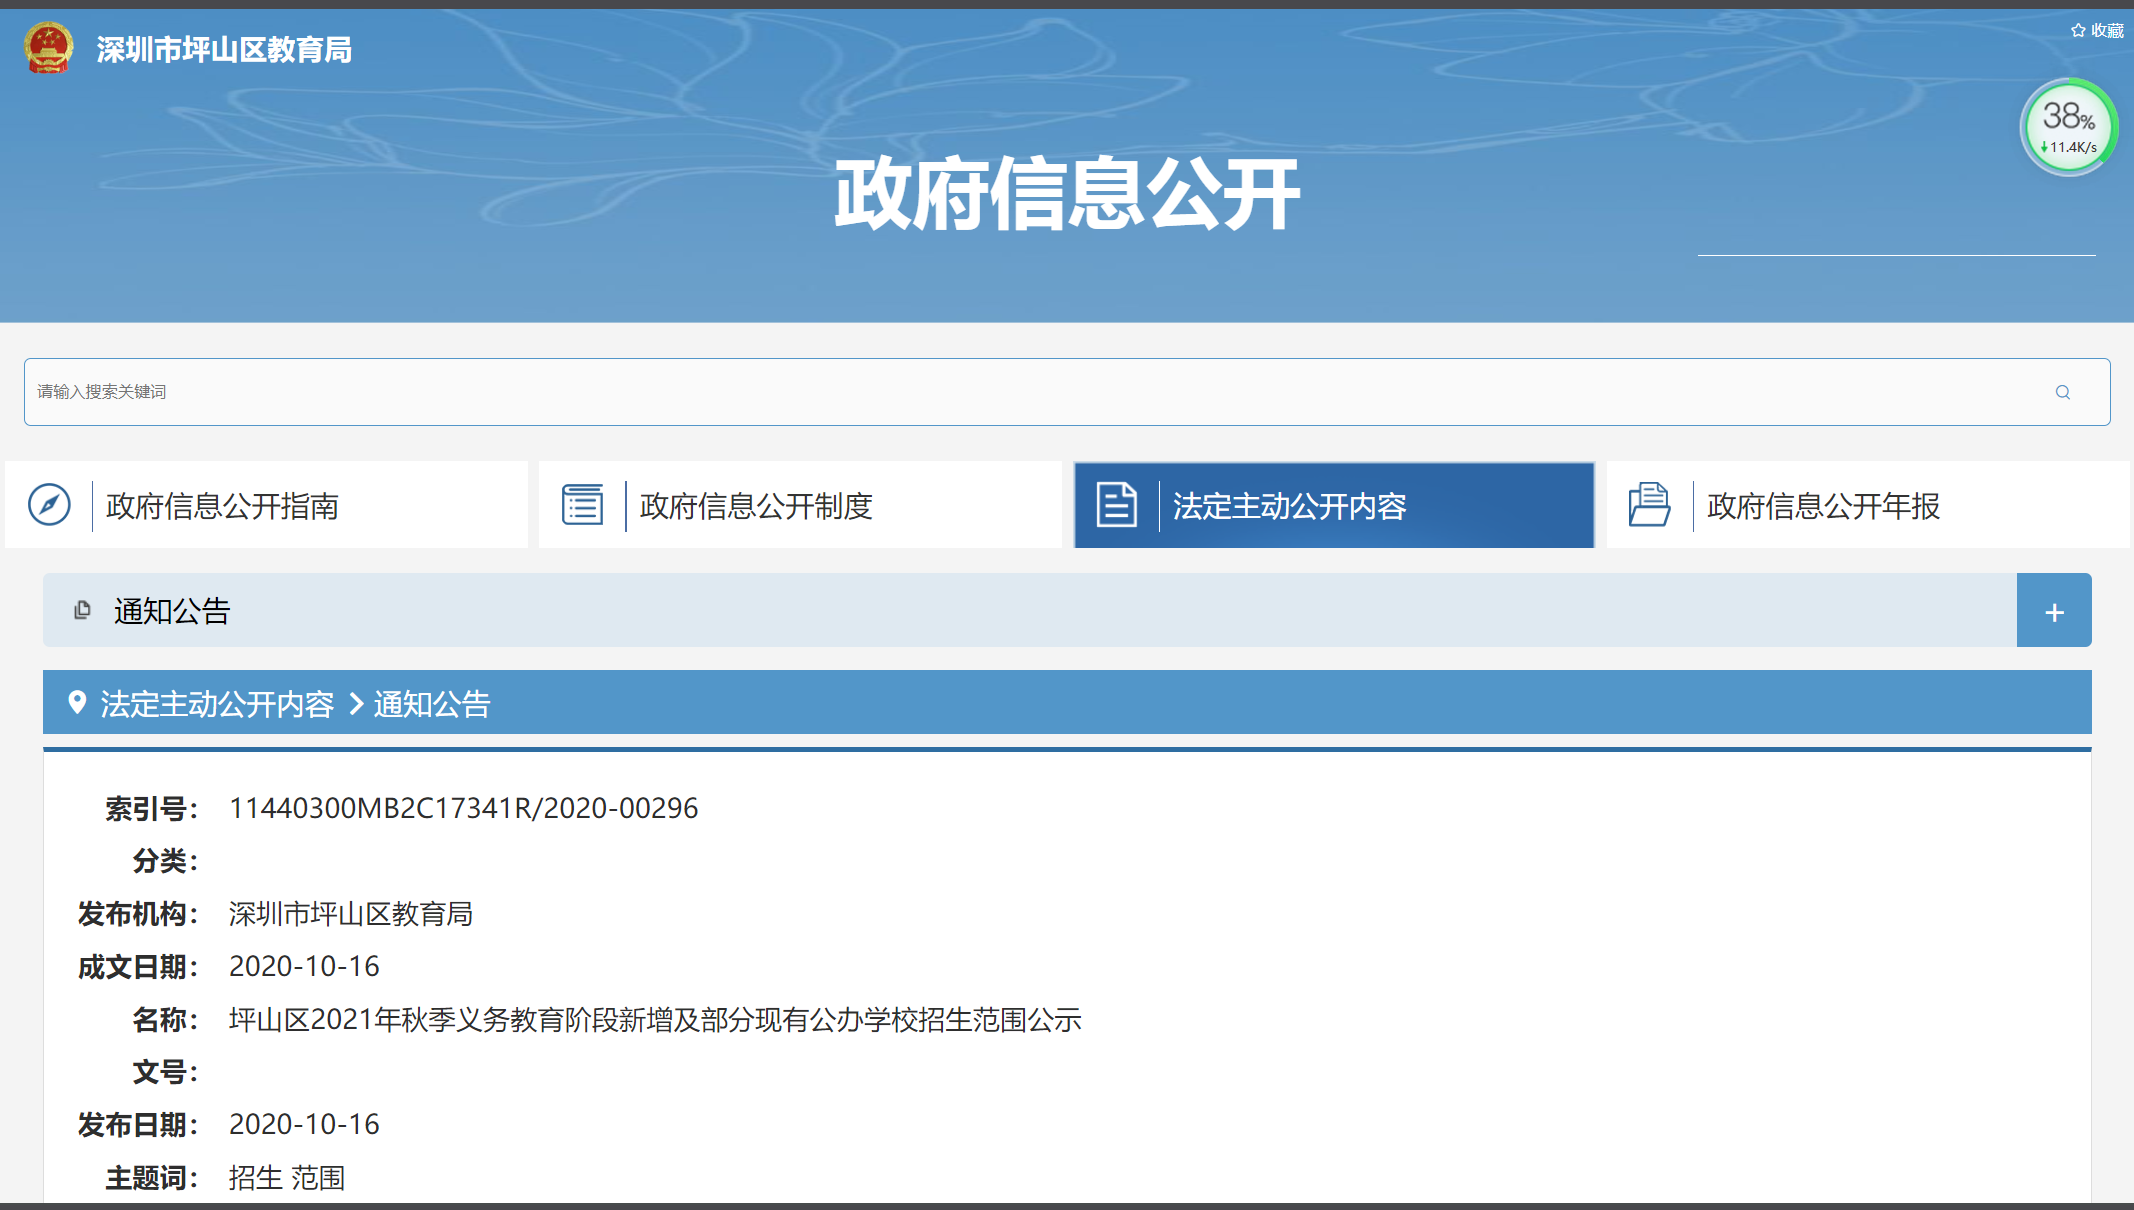Click the annual report folder icon

[x=1649, y=505]
